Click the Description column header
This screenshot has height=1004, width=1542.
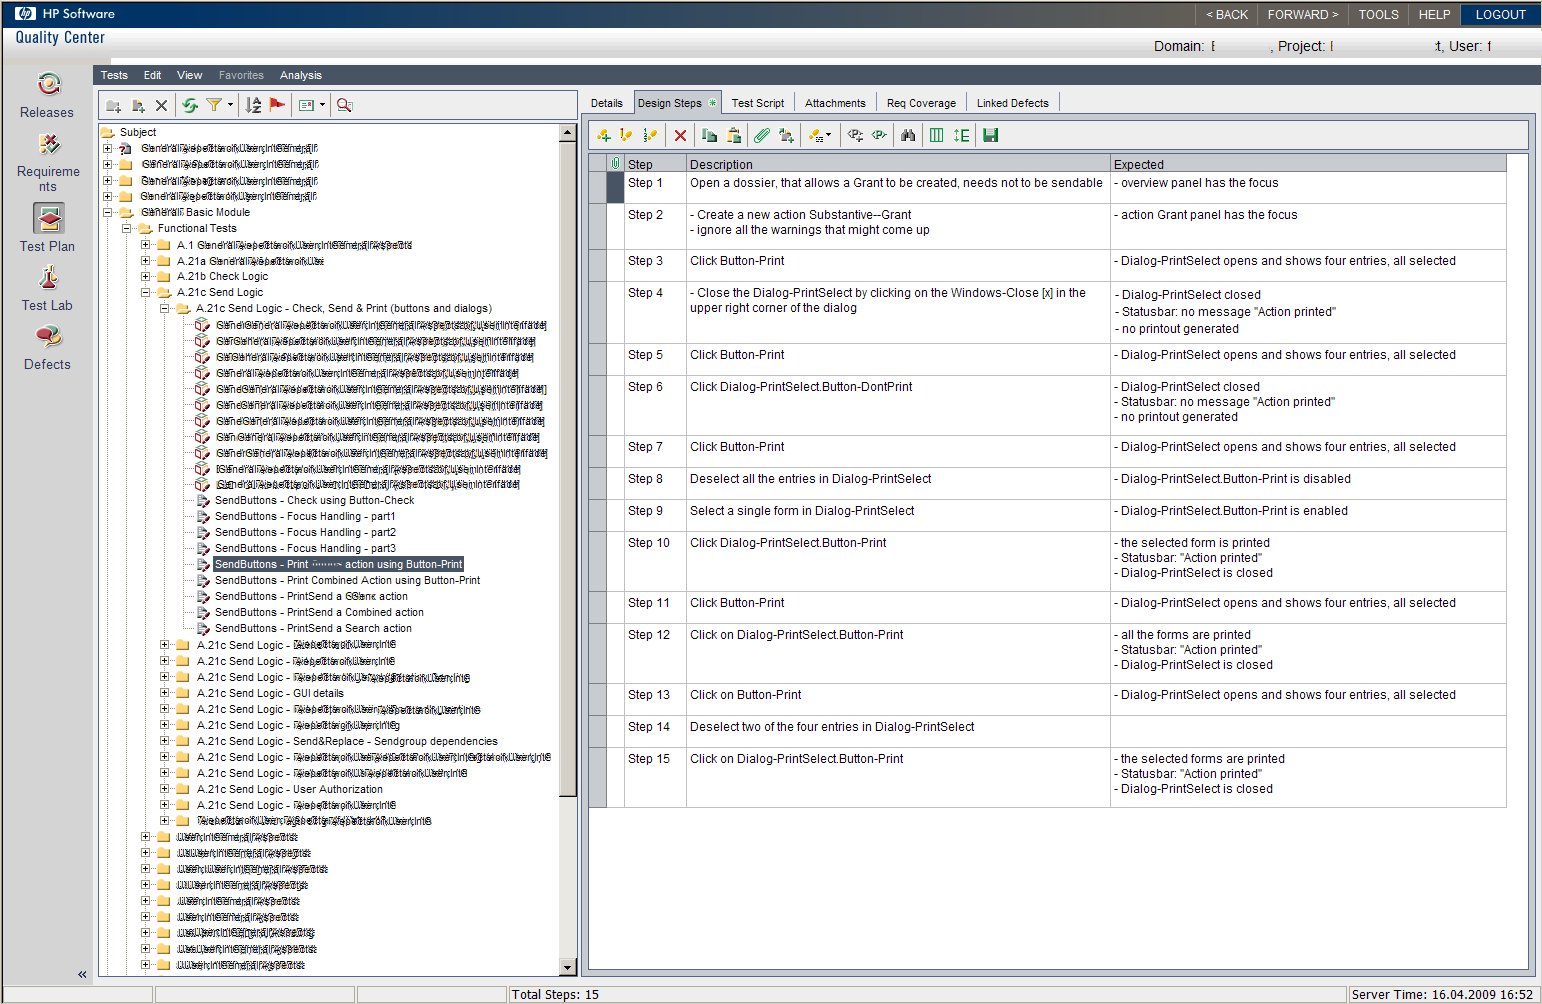897,164
